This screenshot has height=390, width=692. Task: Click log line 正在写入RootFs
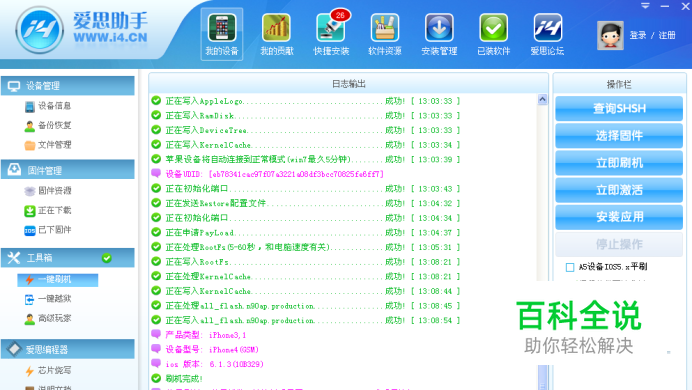pyautogui.click(x=305, y=262)
